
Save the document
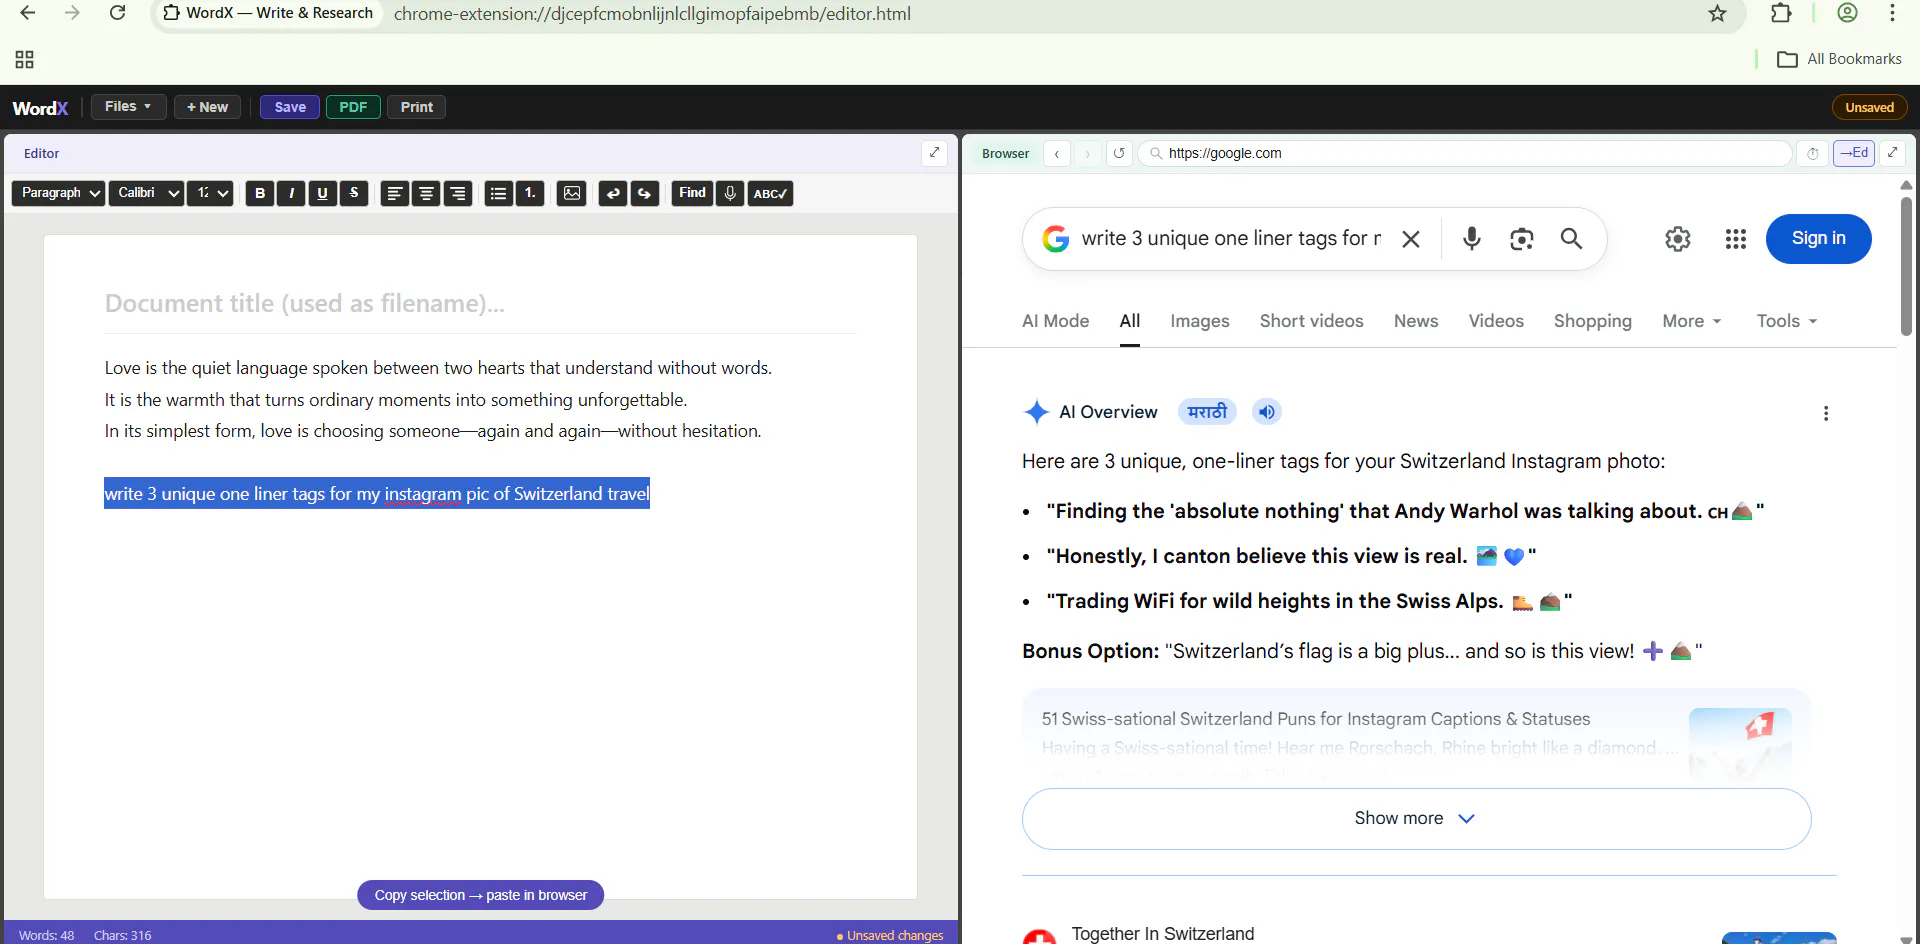pyautogui.click(x=290, y=107)
